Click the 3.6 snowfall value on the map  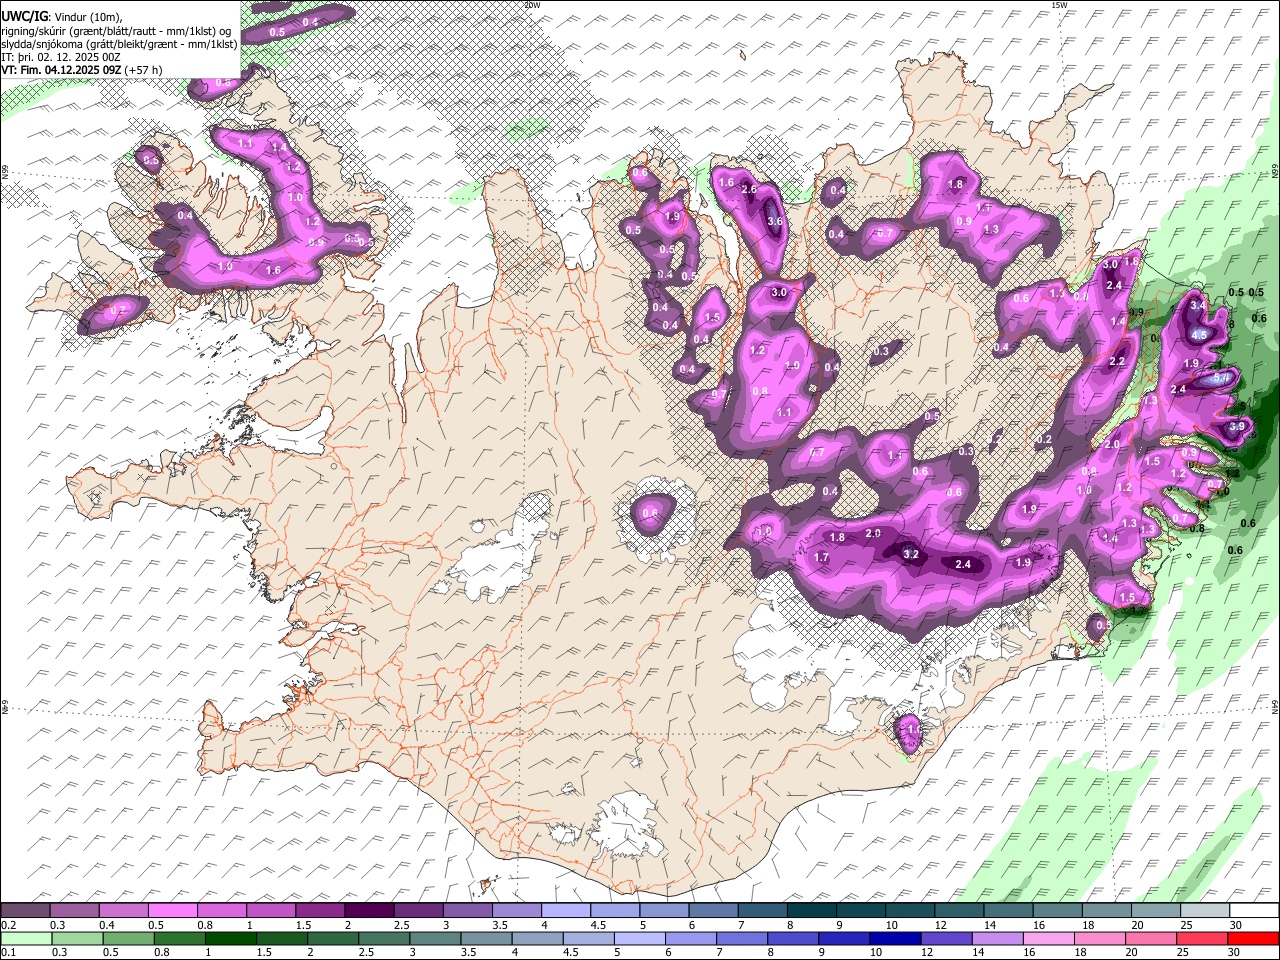pos(774,222)
